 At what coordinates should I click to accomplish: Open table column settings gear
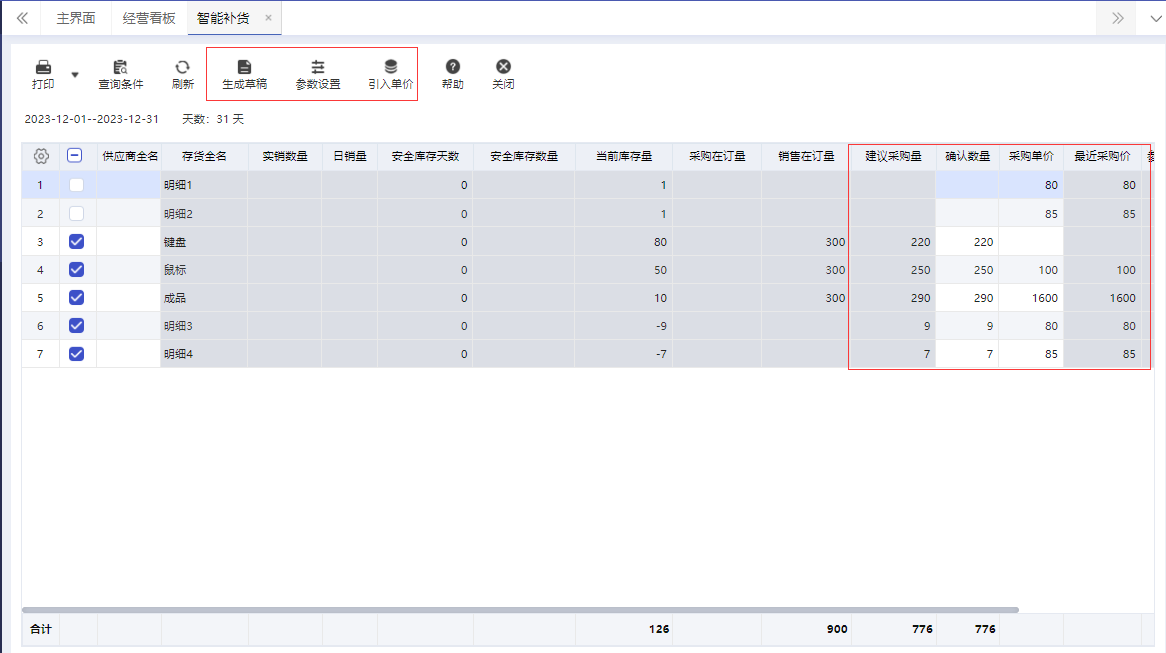point(41,156)
